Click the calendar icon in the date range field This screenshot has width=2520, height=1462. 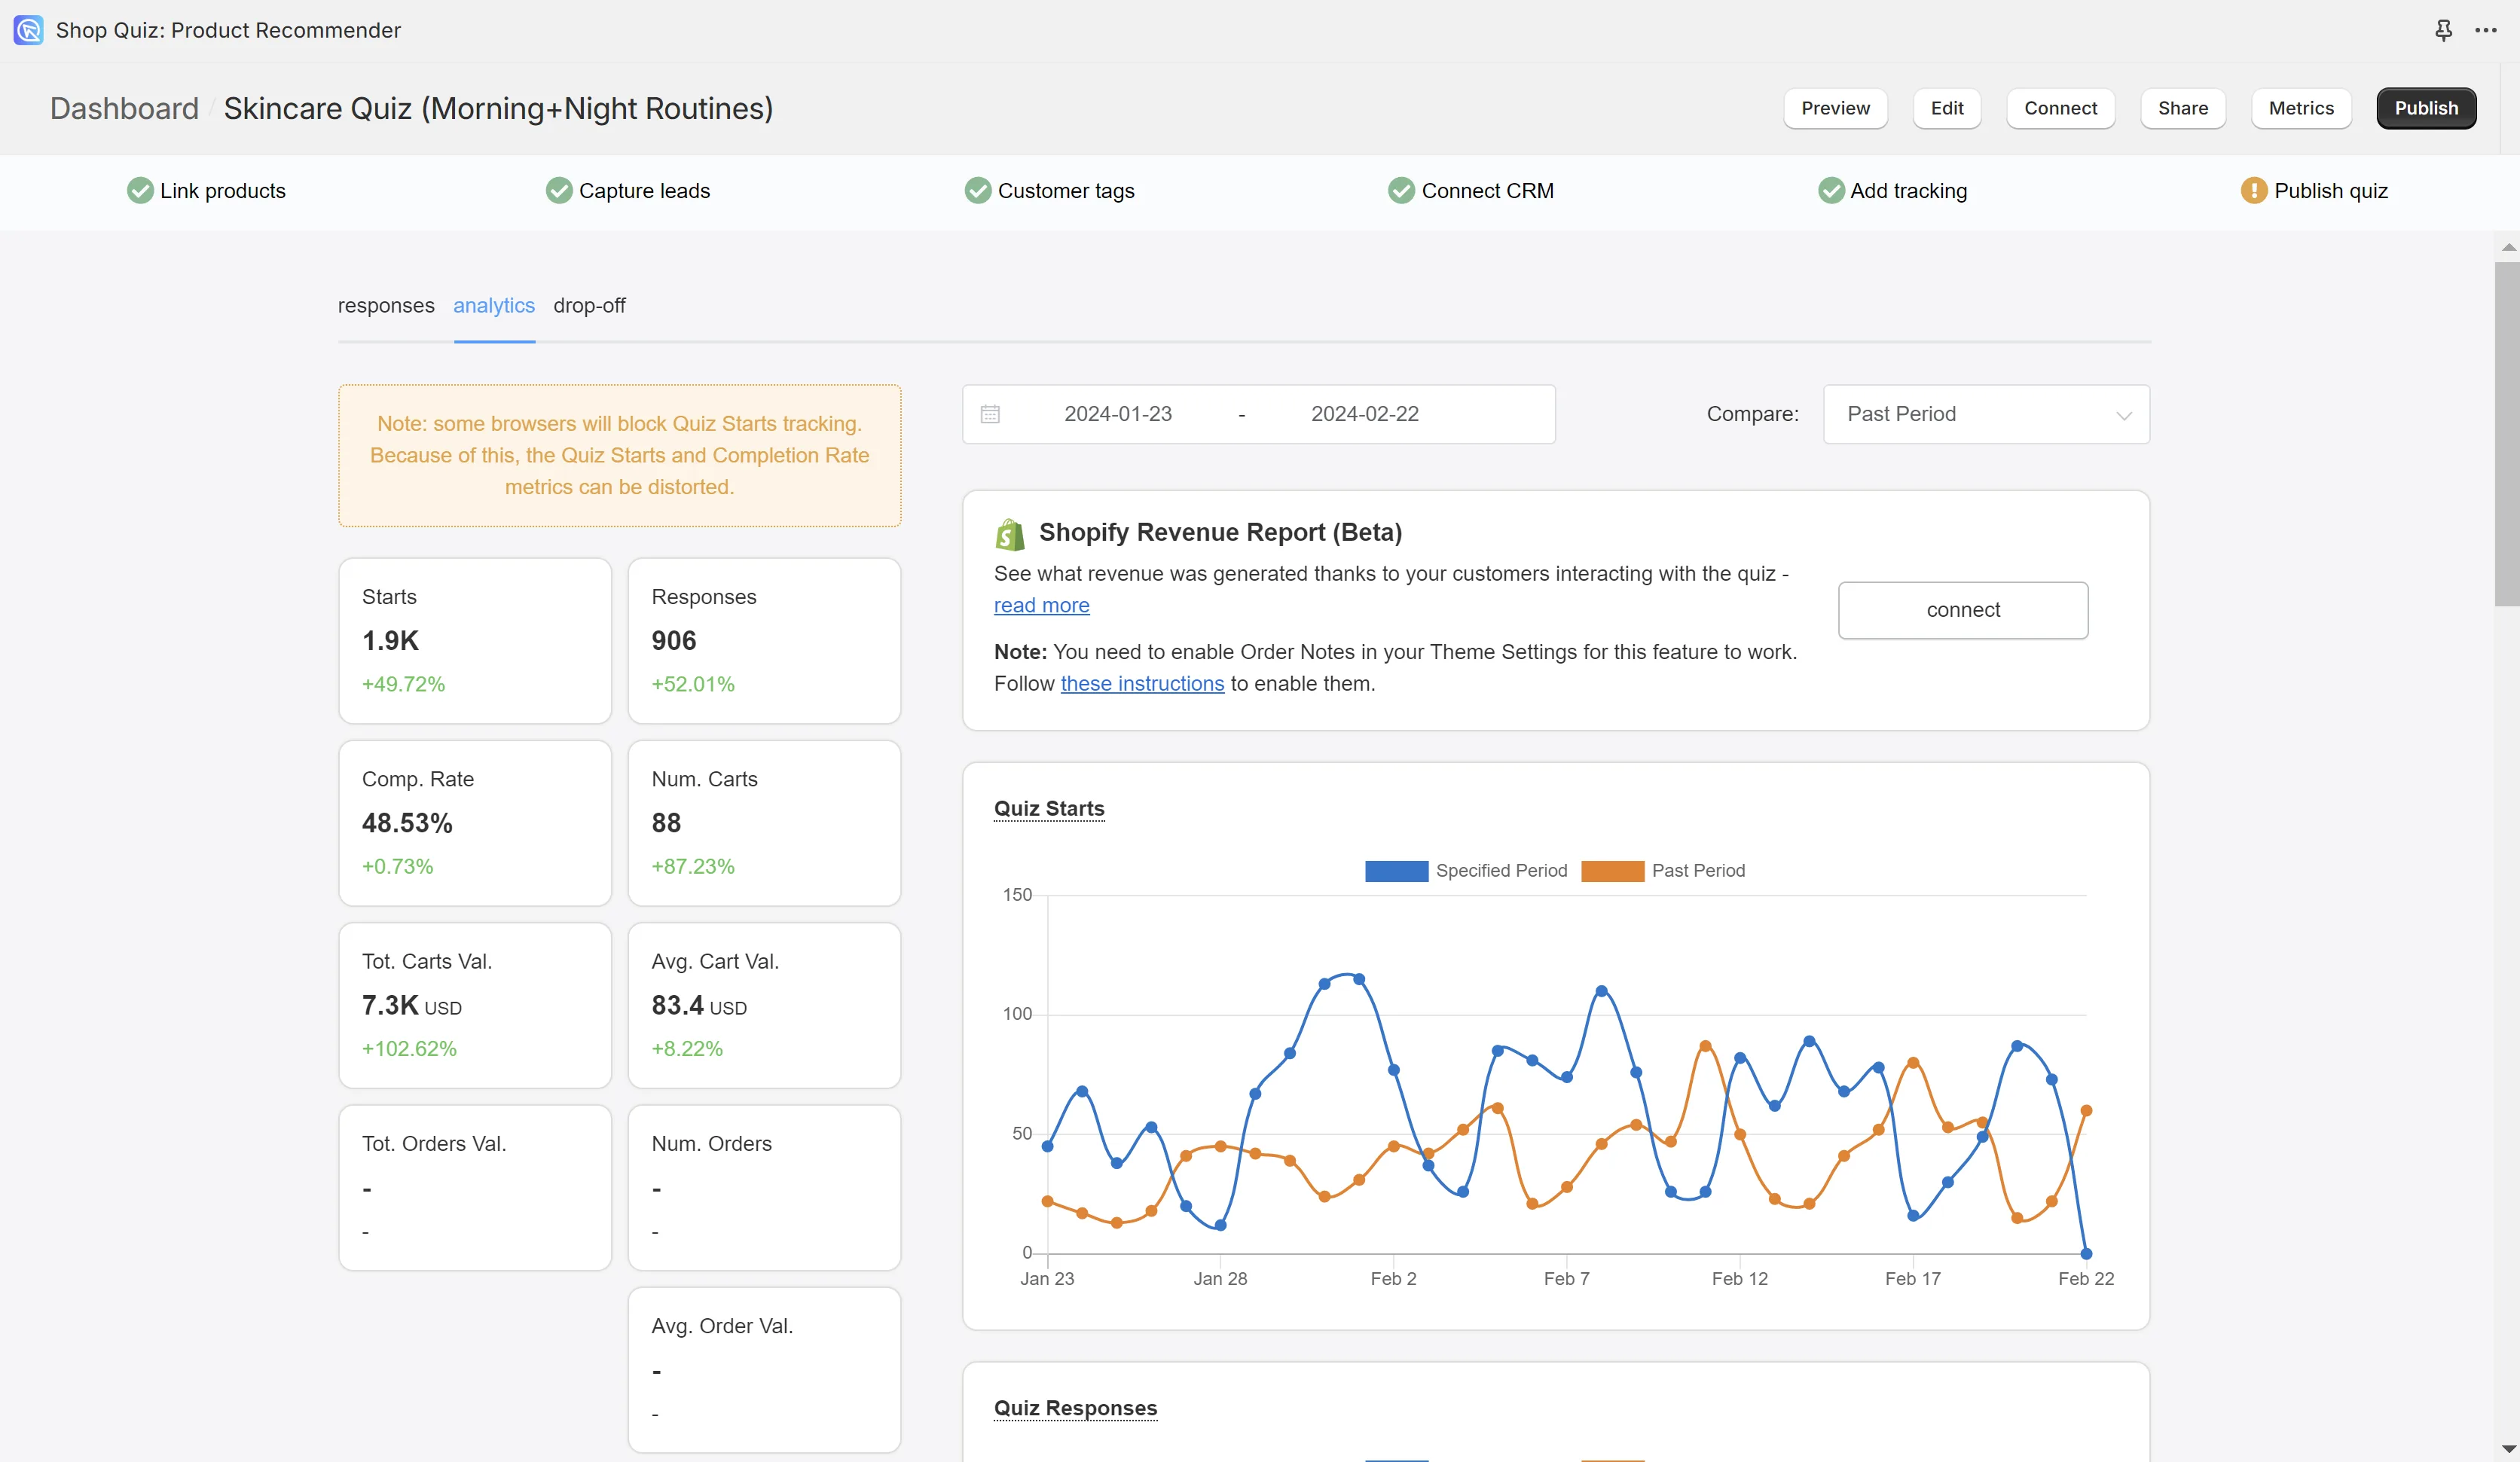pos(990,414)
